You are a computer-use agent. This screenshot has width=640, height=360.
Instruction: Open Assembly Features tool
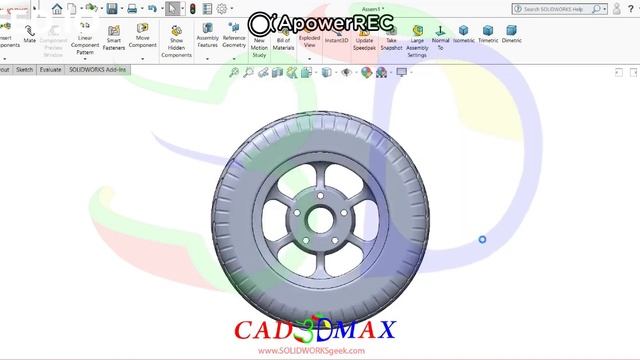tap(207, 36)
